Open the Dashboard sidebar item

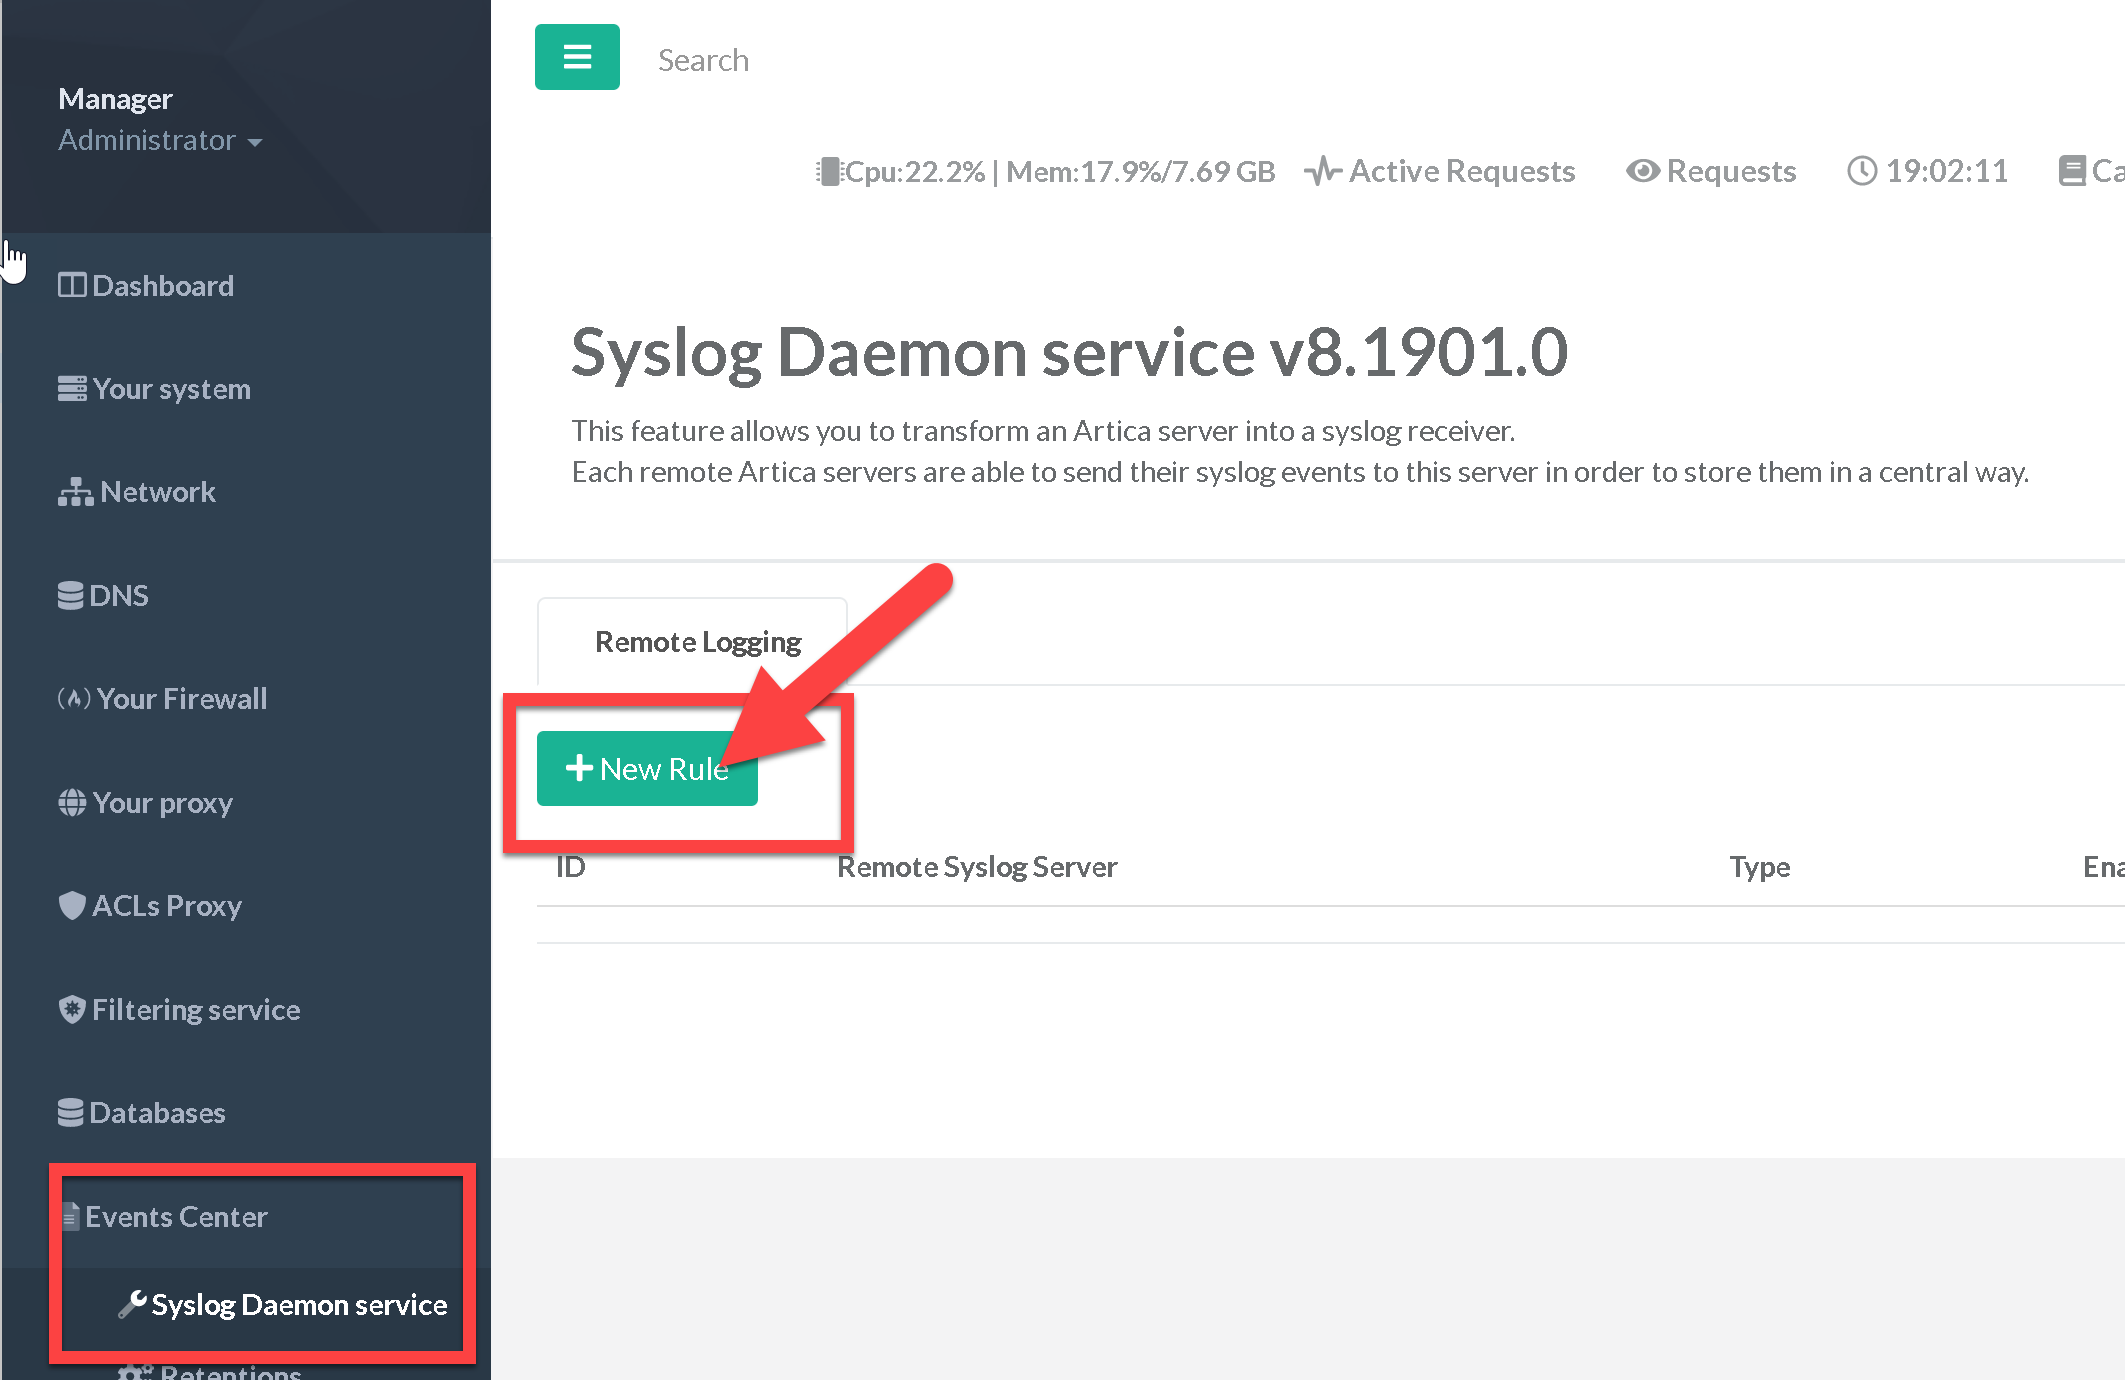coord(146,286)
